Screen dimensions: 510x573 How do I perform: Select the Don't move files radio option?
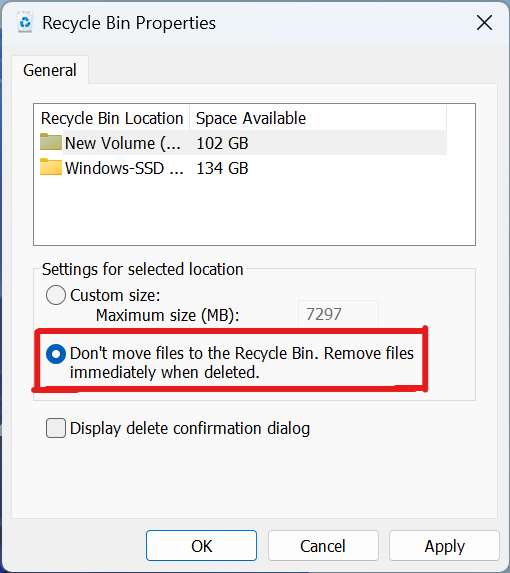click(56, 354)
